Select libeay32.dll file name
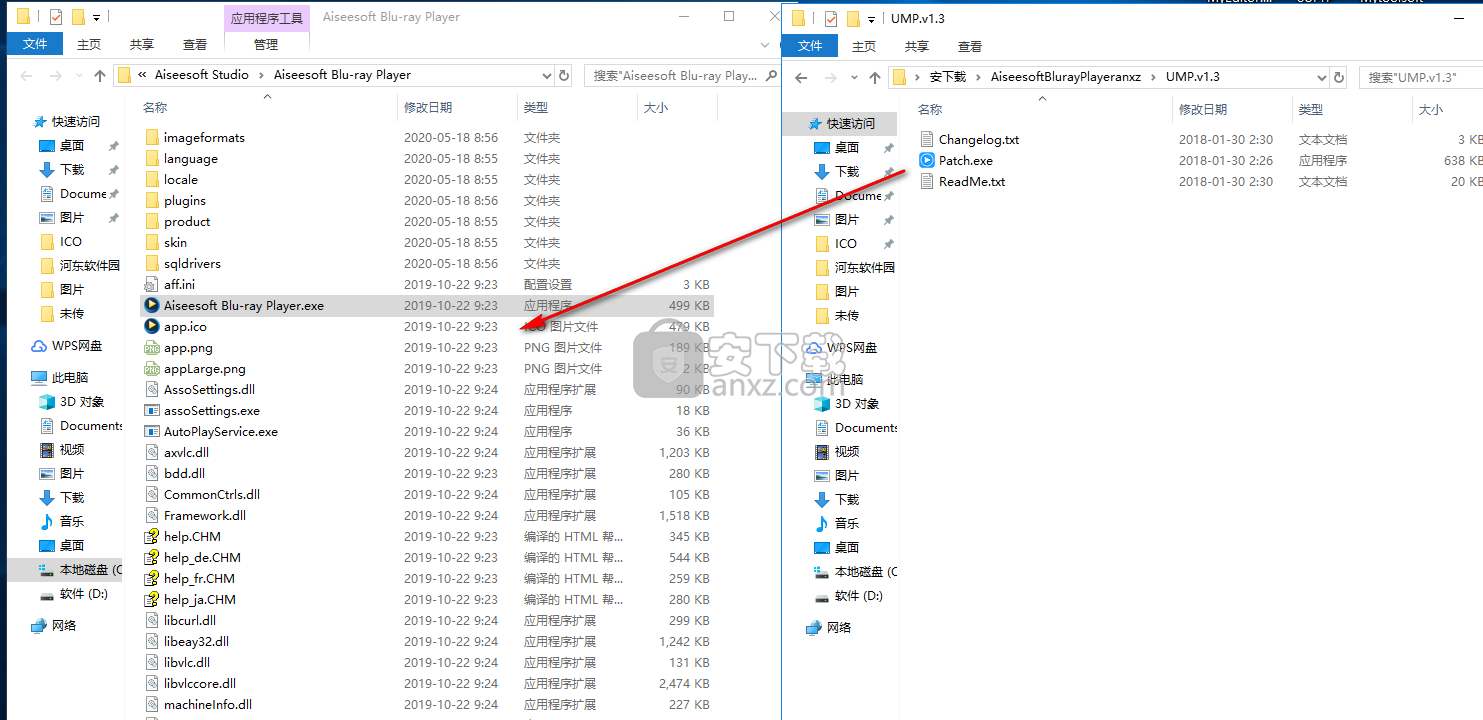The height and width of the screenshot is (720, 1483). pos(196,642)
